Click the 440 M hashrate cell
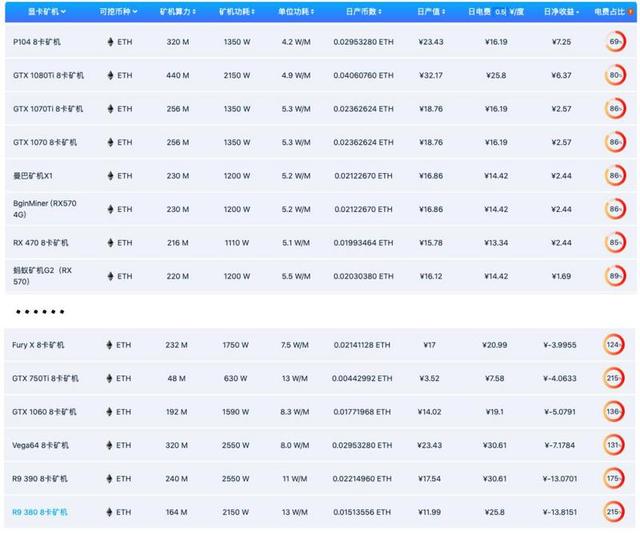Screen dimensions: 640x534 pos(178,75)
